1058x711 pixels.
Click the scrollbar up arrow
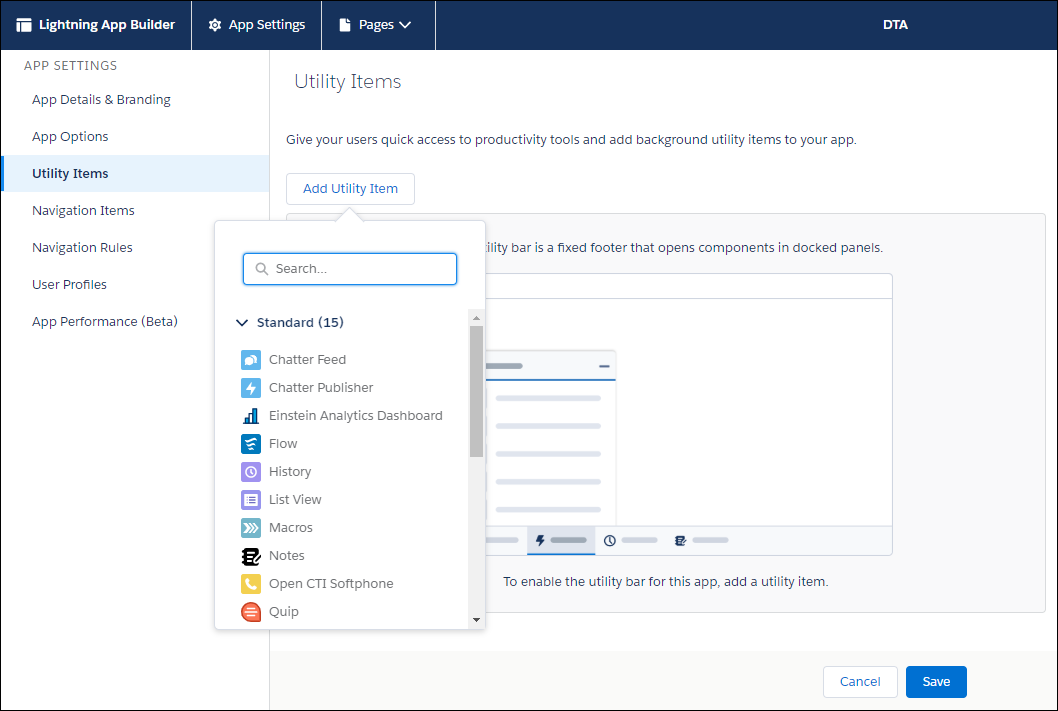[476, 318]
